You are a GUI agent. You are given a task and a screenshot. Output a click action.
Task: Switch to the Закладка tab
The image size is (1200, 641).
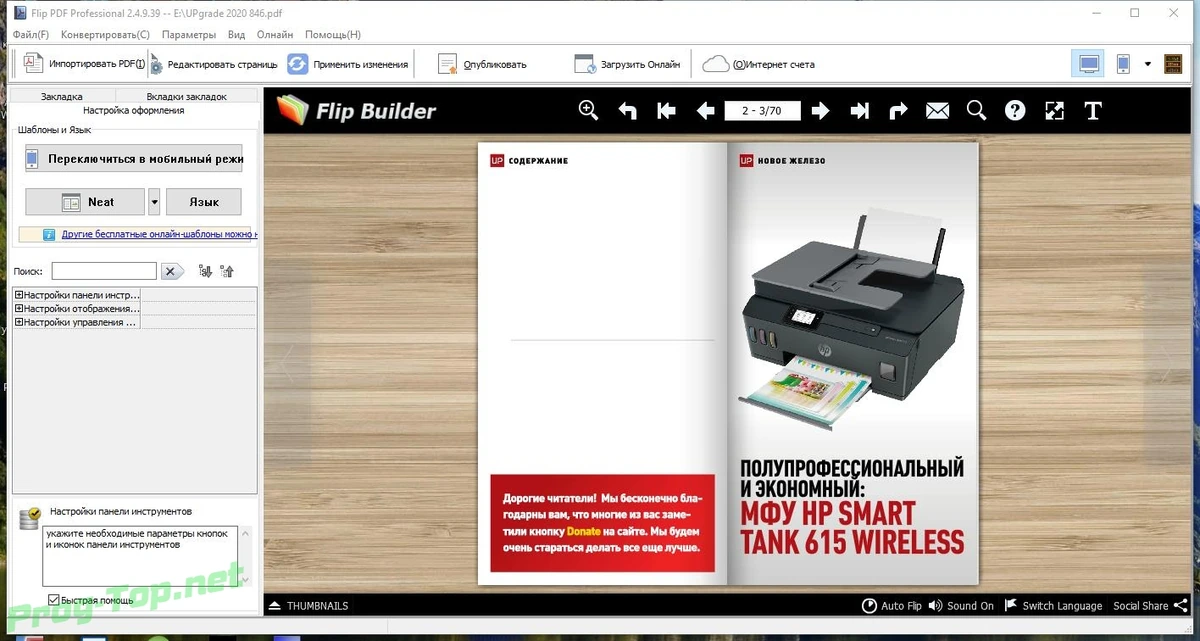pyautogui.click(x=62, y=97)
